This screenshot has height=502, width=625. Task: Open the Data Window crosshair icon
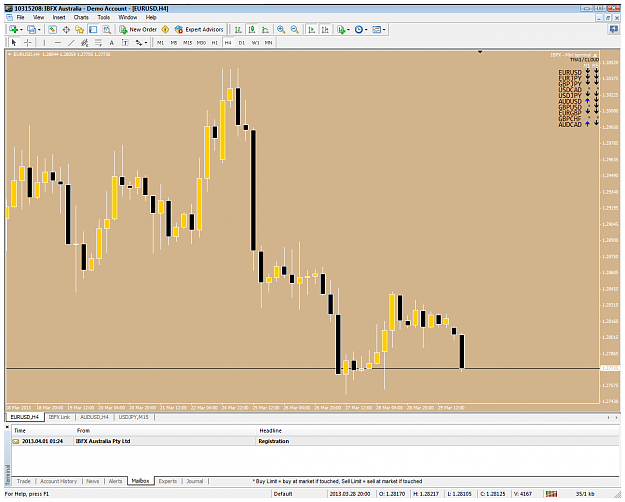[66, 29]
